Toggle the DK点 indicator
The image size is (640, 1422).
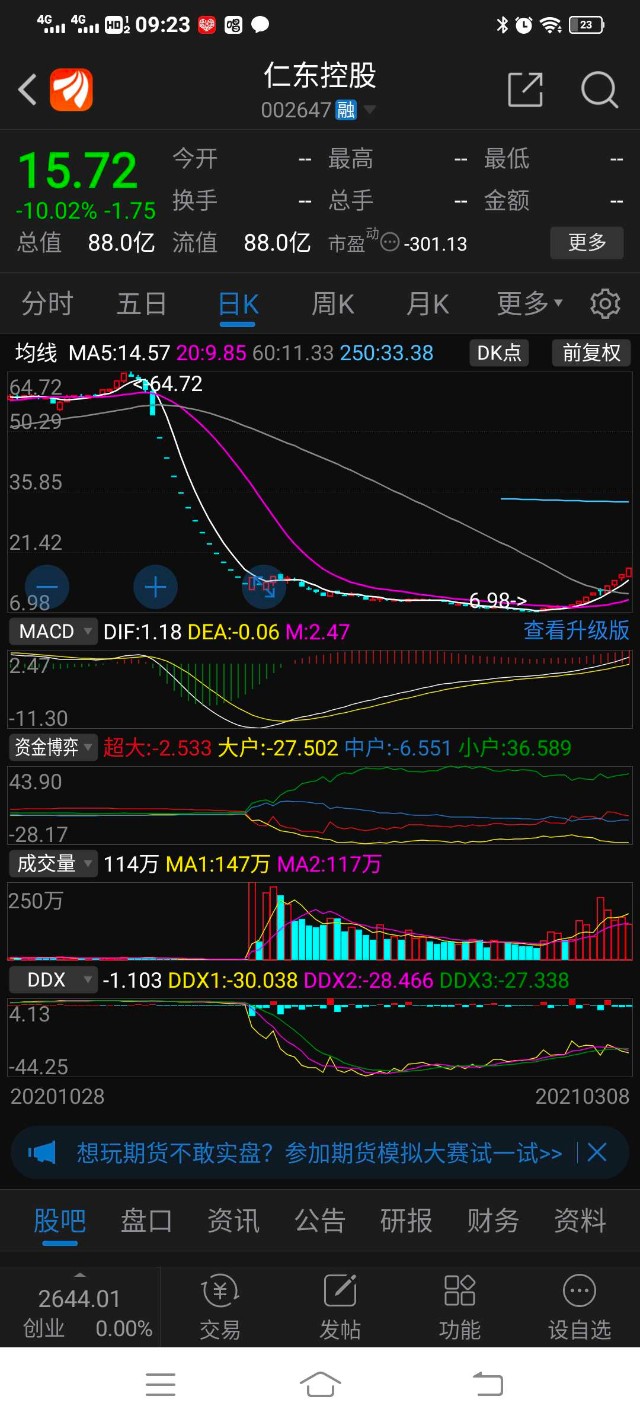click(x=499, y=353)
